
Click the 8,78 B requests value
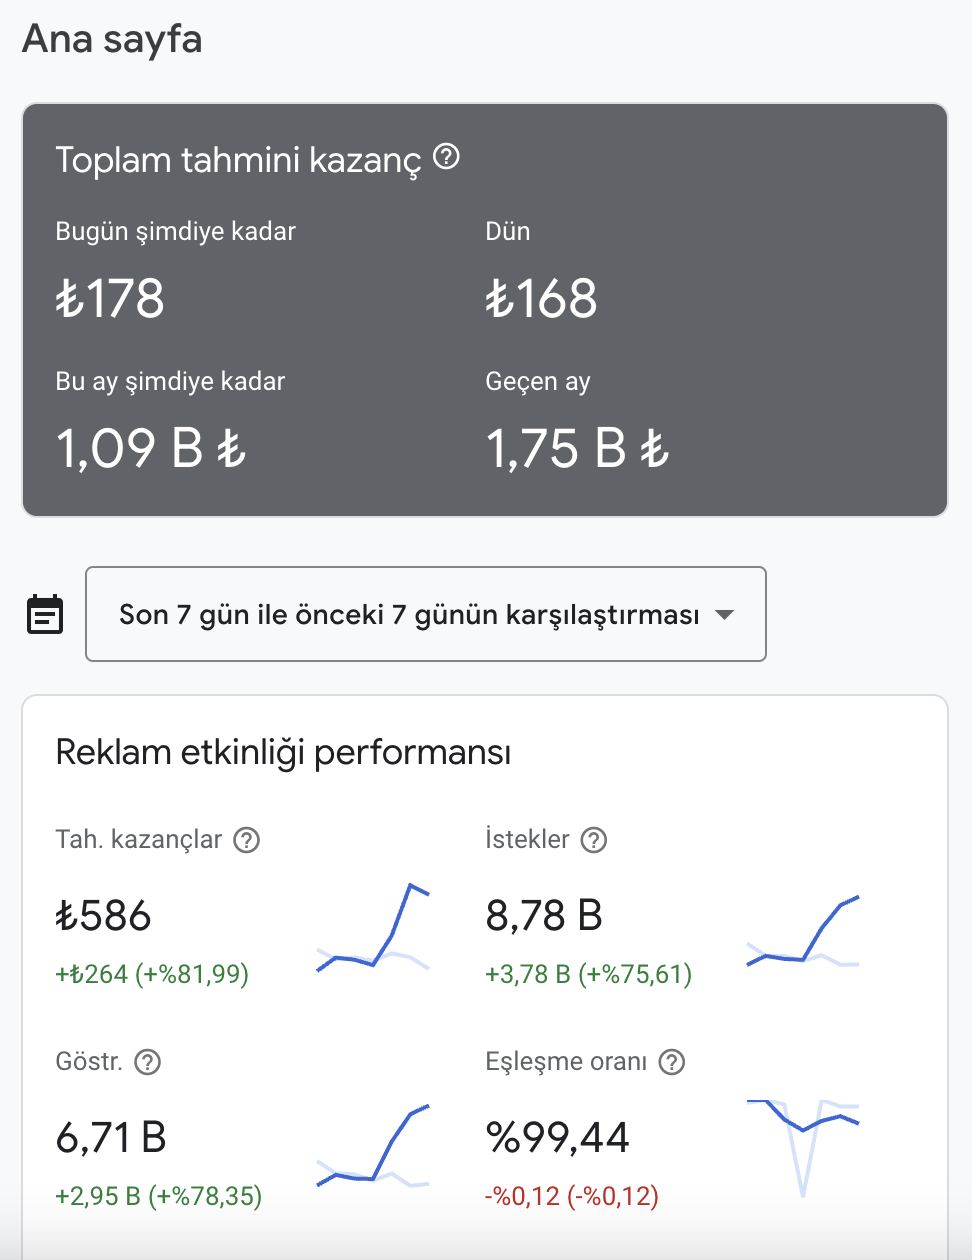click(x=544, y=916)
